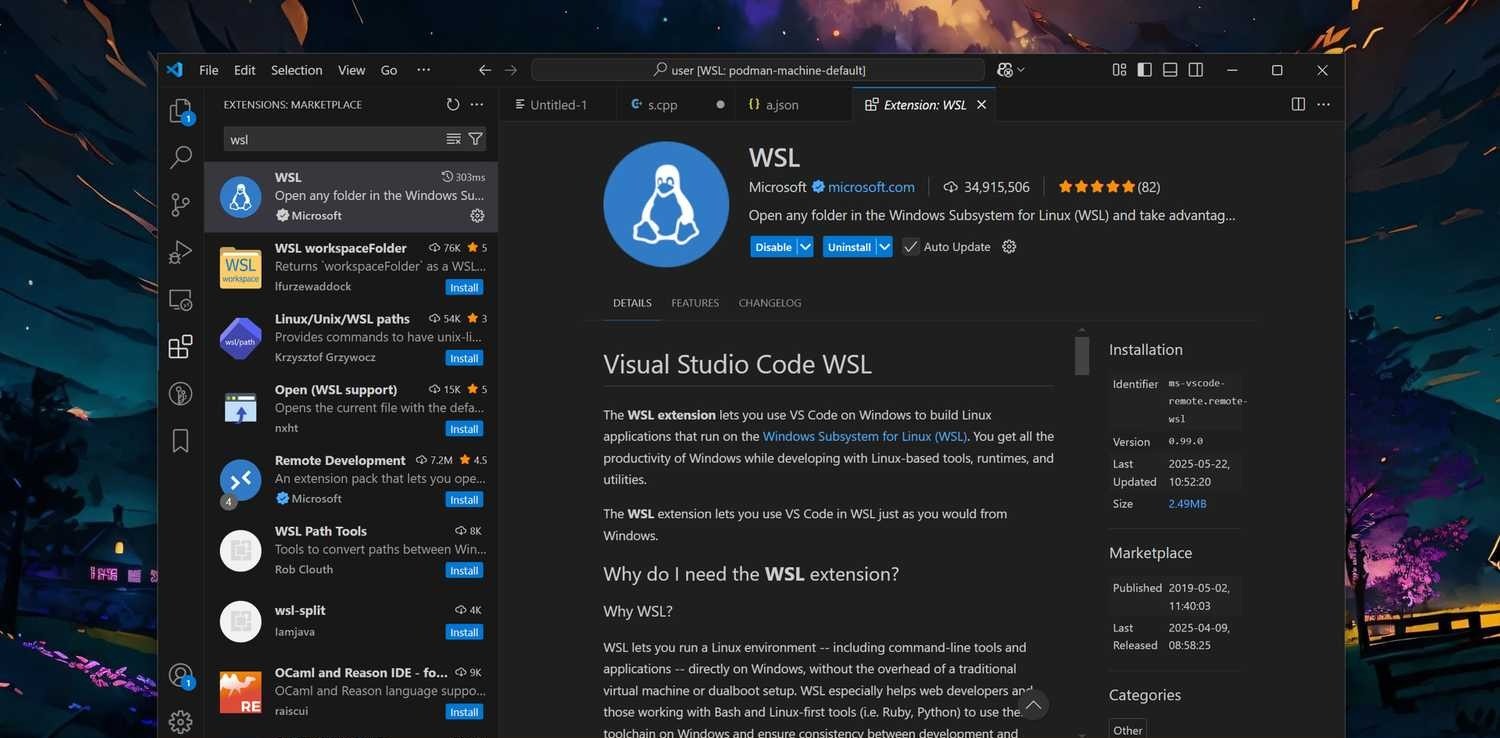Open the Edit menu

point(245,70)
